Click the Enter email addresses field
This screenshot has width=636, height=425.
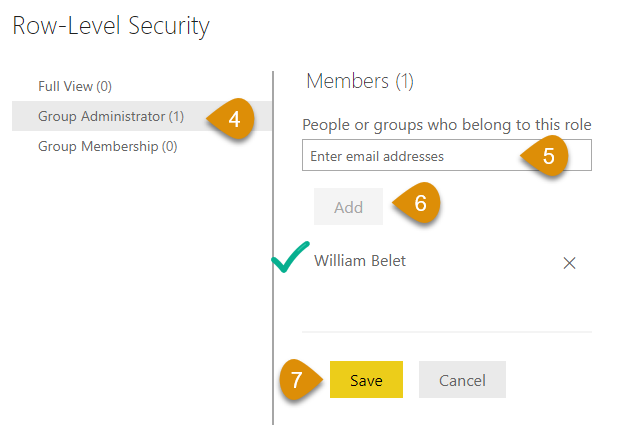coord(410,156)
